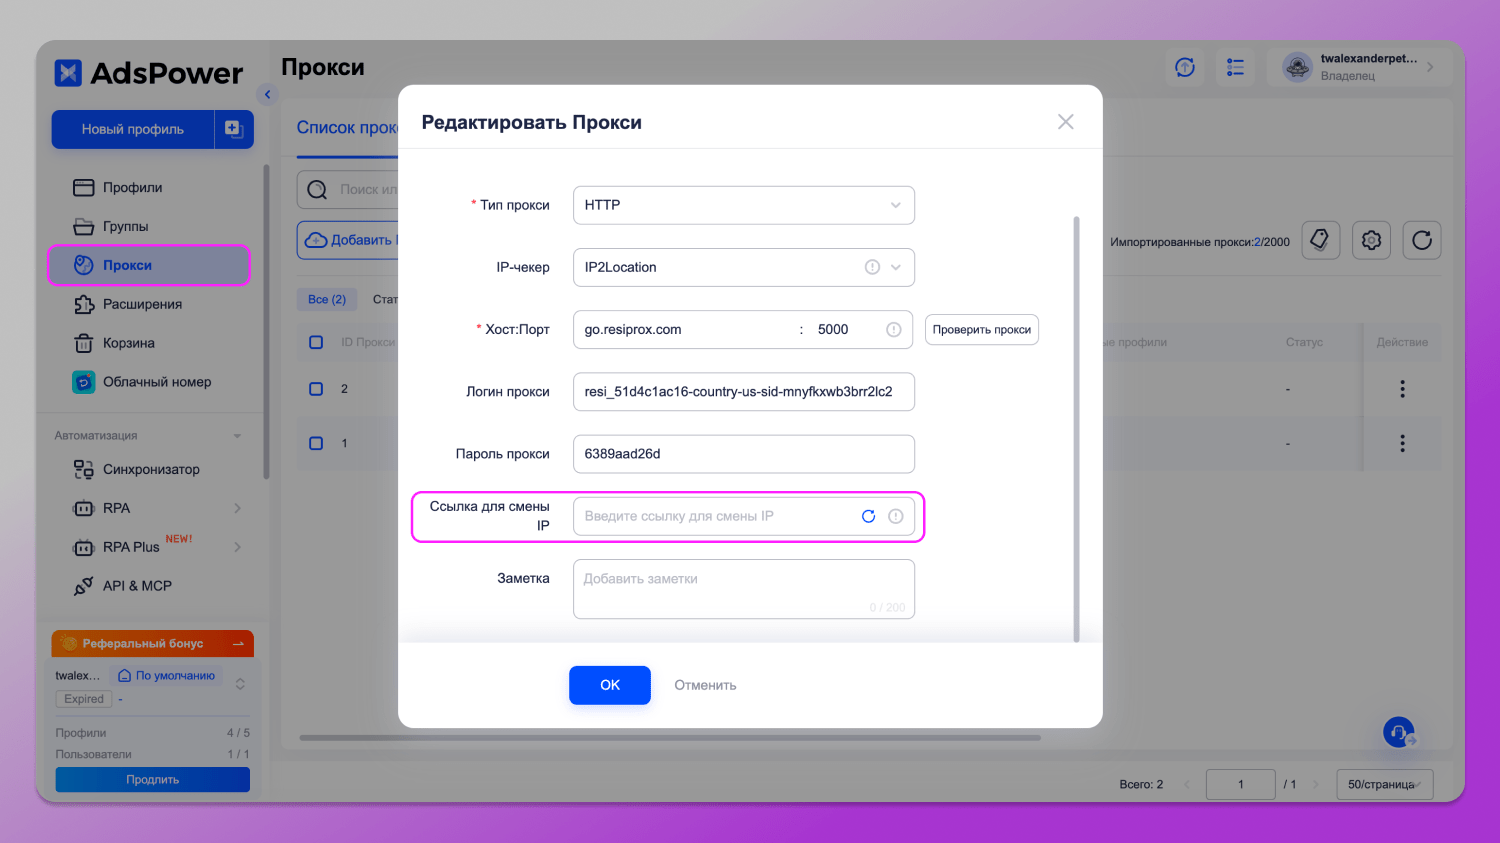1500x843 pixels.
Task: Check the checkbox for proxy ID 1
Action: [x=316, y=443]
